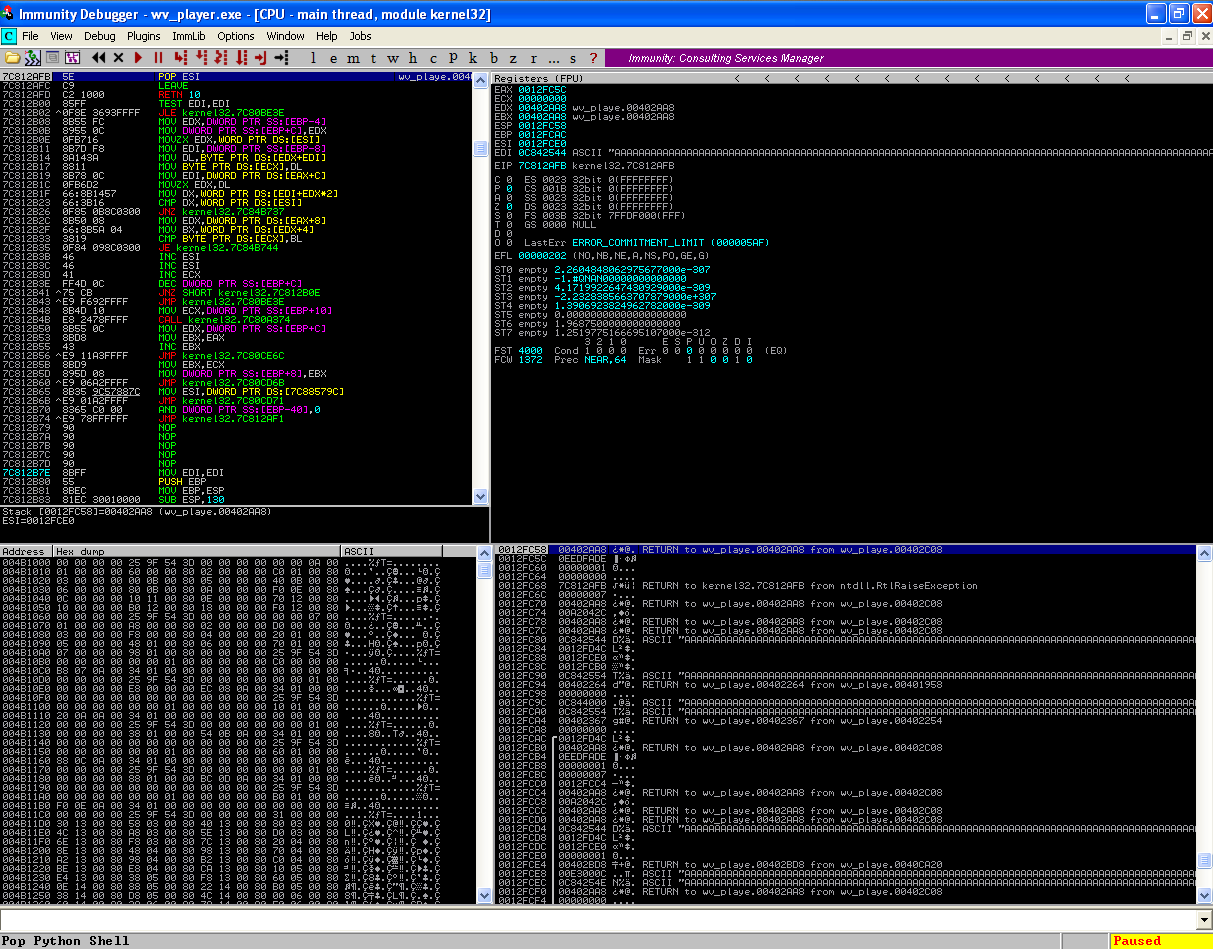Show breakpoints with 'b' button
This screenshot has height=949, width=1213.
click(x=494, y=58)
